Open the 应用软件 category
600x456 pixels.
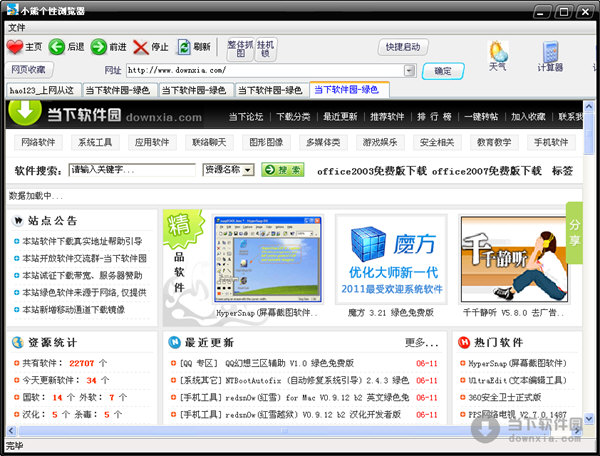click(152, 142)
